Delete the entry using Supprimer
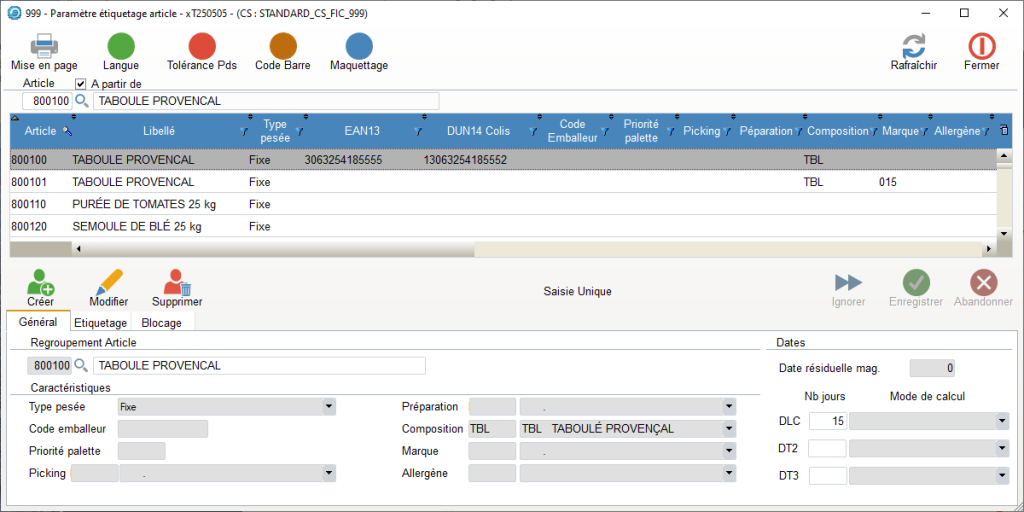This screenshot has width=1024, height=512. [177, 283]
